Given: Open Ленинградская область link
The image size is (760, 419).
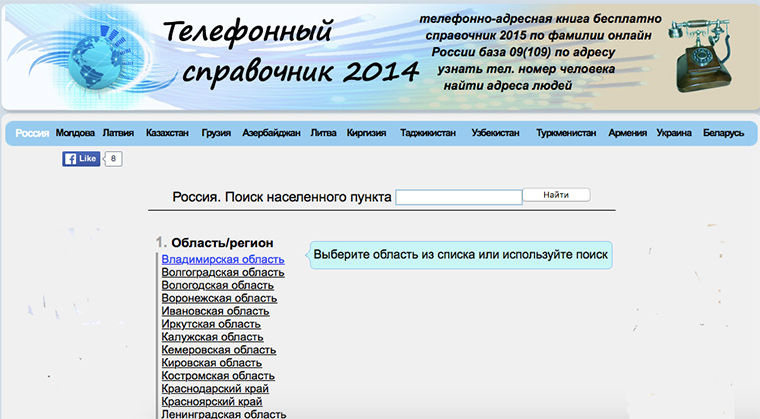Looking at the screenshot, I should [223, 414].
